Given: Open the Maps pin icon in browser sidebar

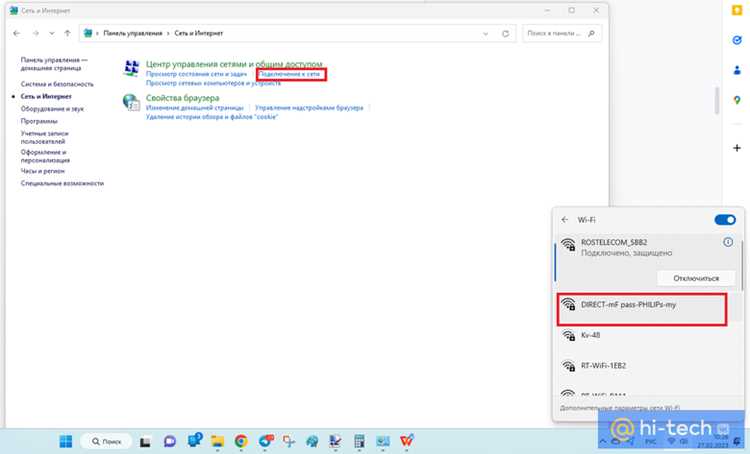Looking at the screenshot, I should (737, 100).
